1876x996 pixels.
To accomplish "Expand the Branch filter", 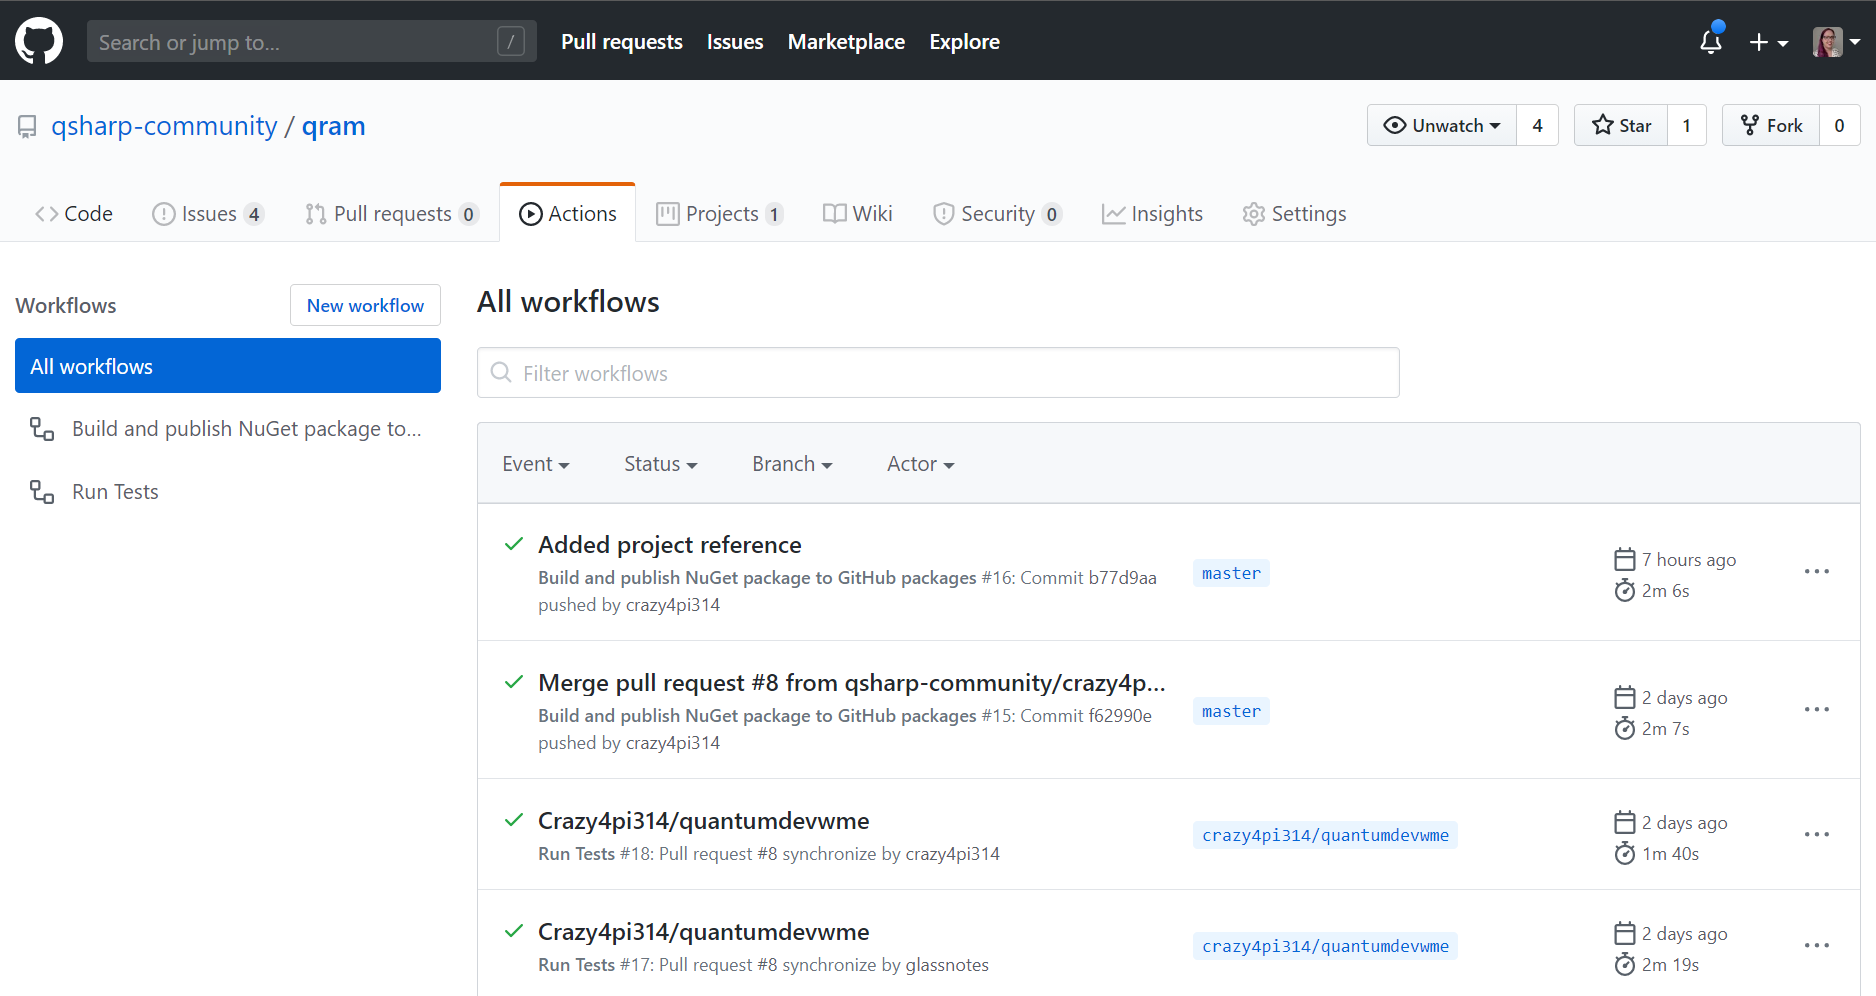I will (792, 464).
